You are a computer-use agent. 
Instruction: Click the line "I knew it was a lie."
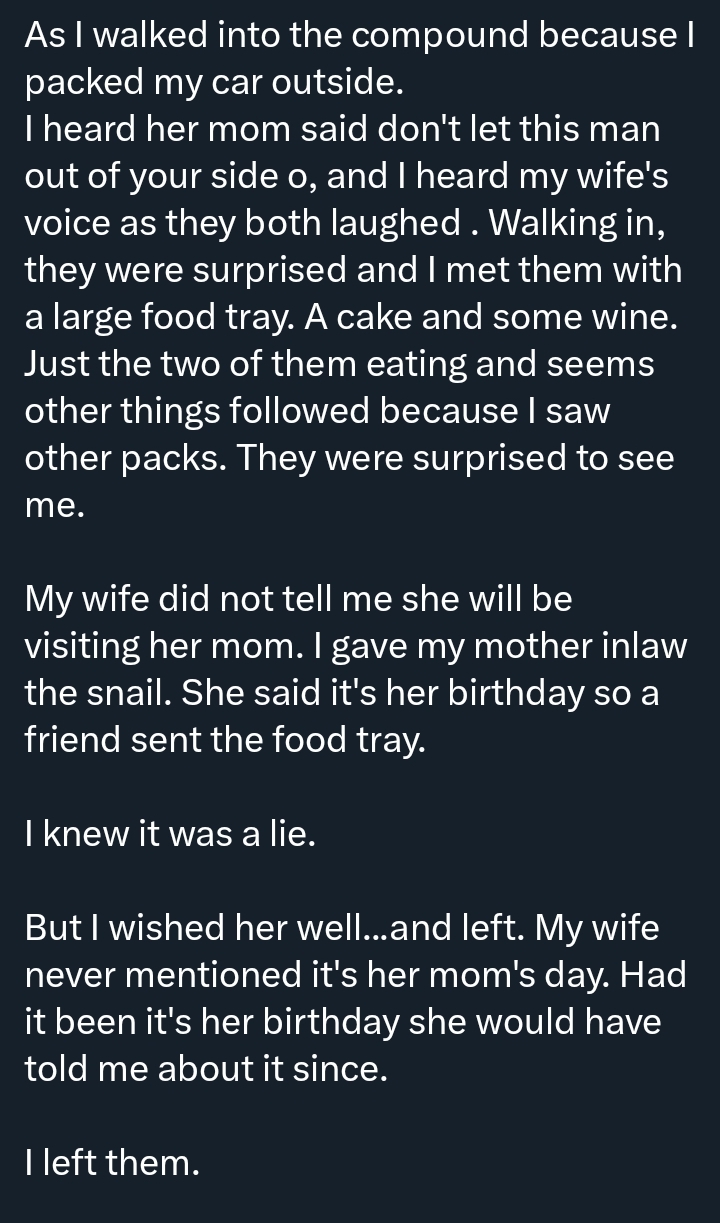[170, 835]
